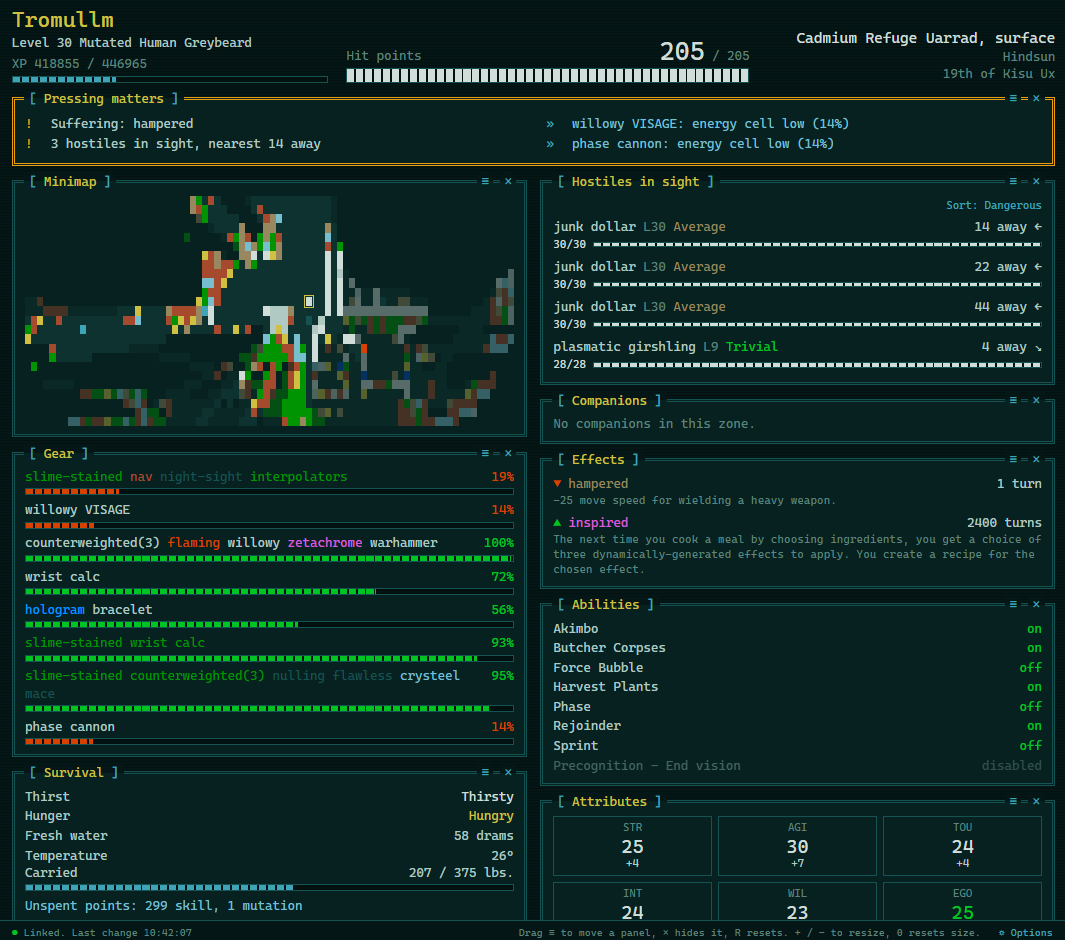Click the XP progress bar under the level
The image size is (1065, 940).
click(170, 79)
